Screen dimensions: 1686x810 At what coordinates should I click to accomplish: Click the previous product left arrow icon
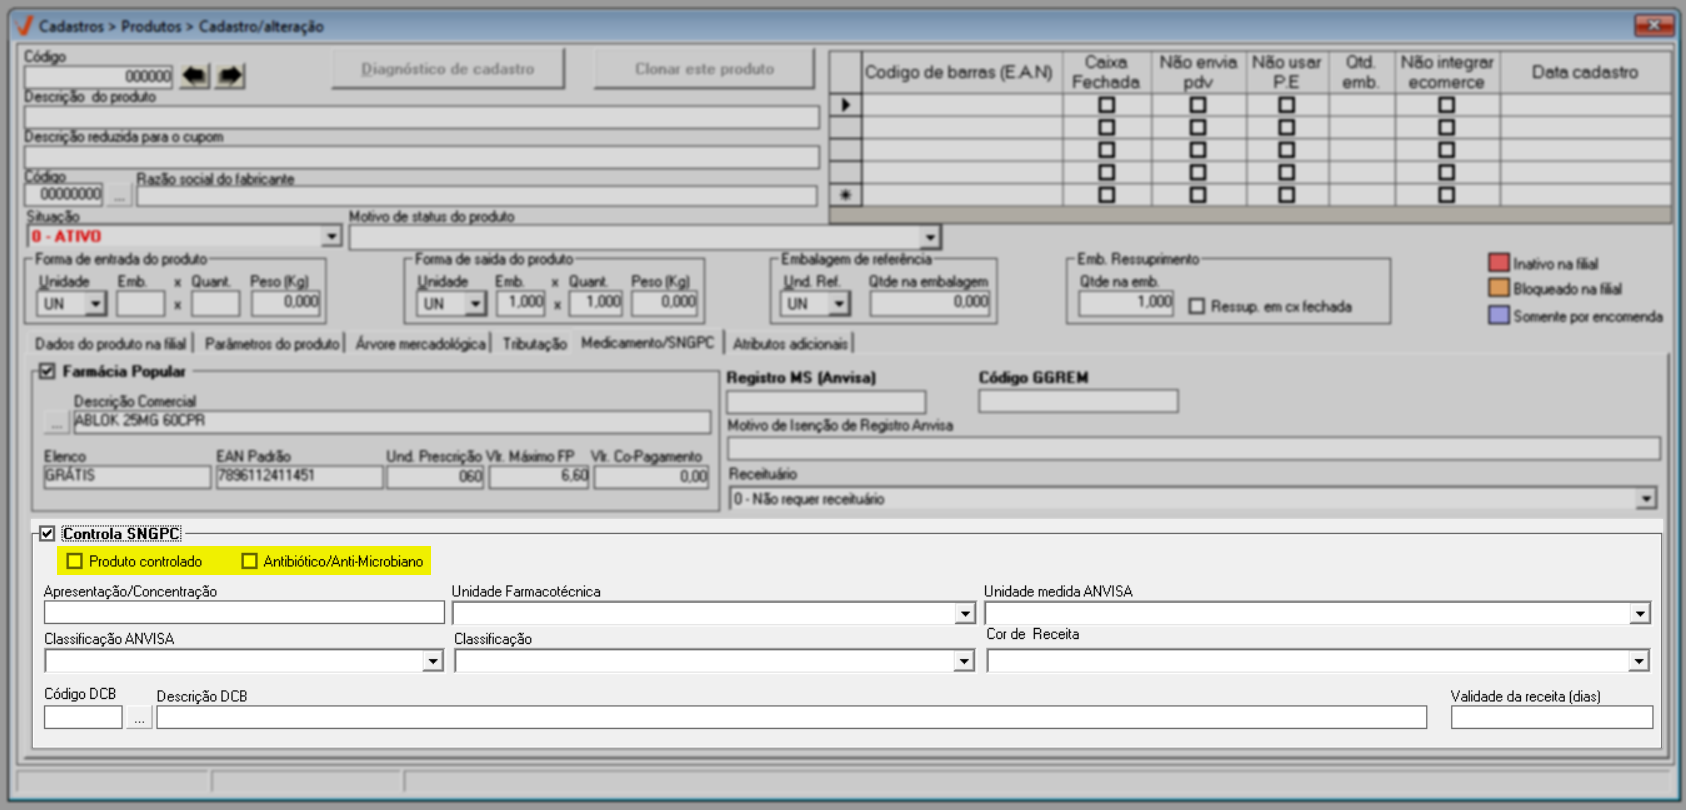tap(195, 76)
